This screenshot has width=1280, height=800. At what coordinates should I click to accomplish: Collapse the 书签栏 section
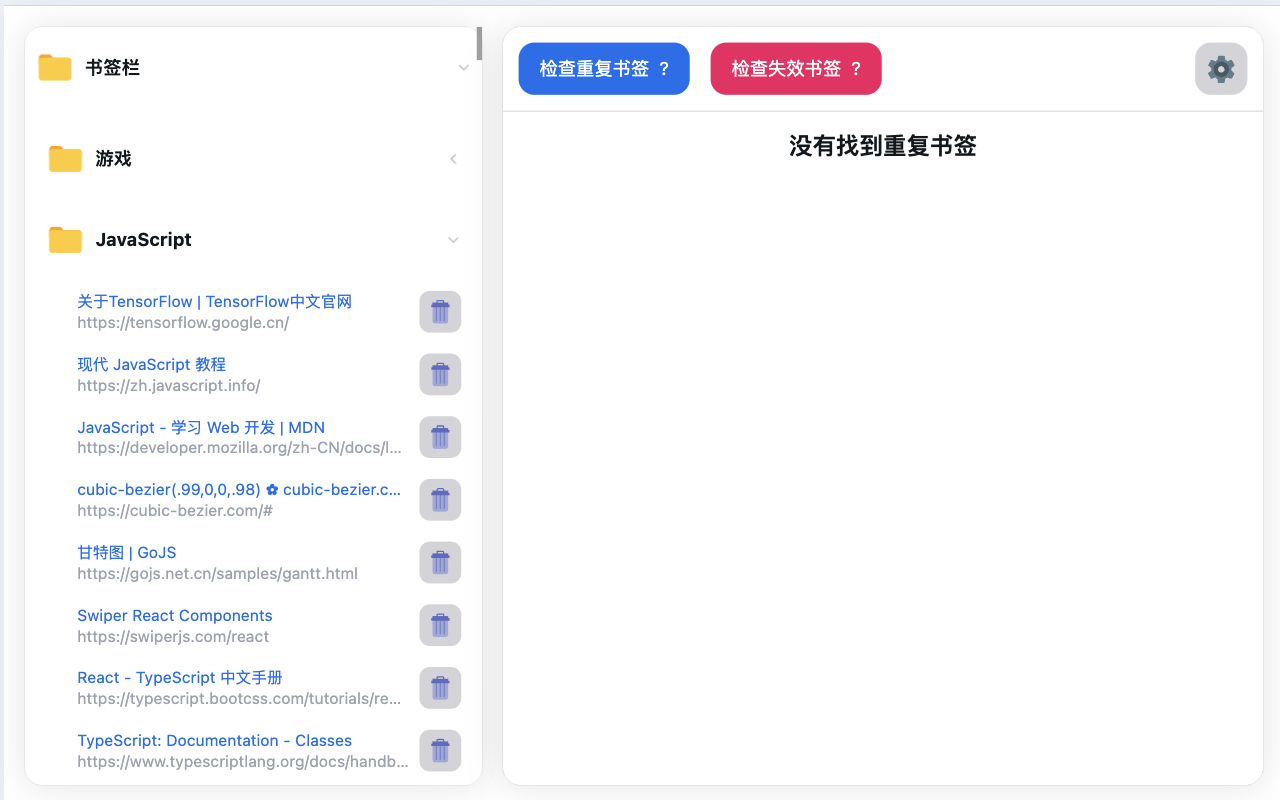(x=463, y=67)
